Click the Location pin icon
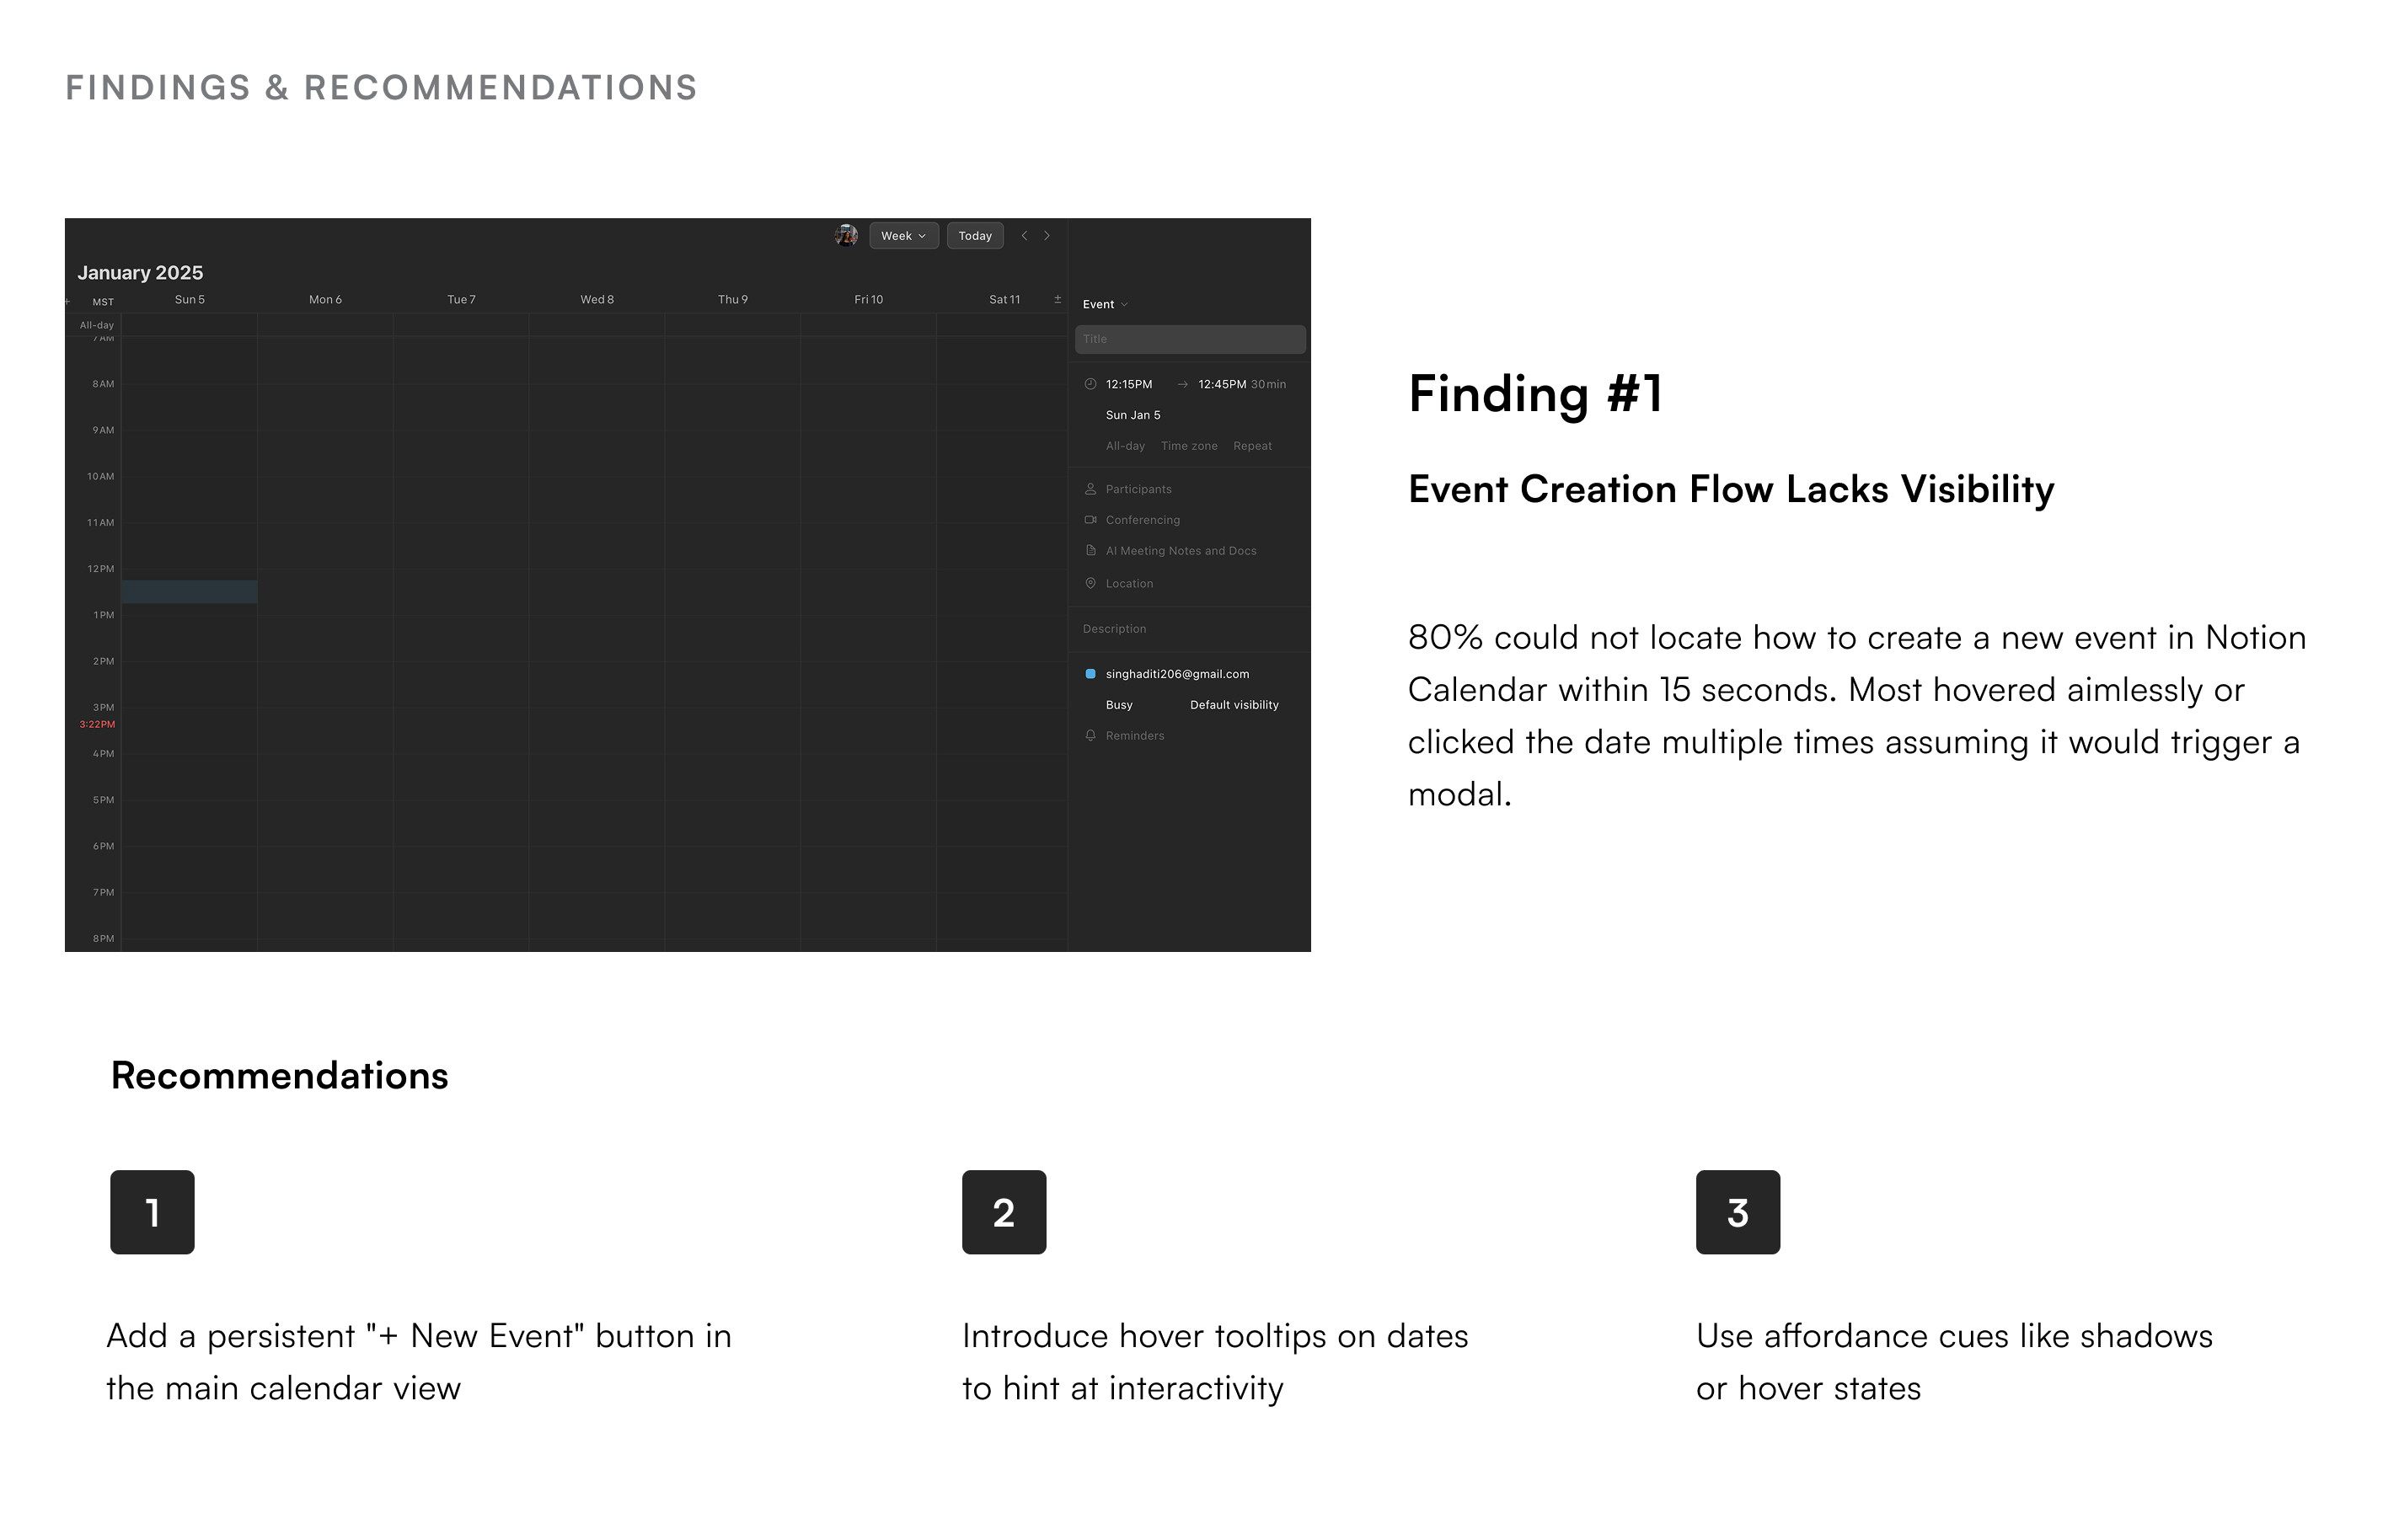The height and width of the screenshot is (1540, 2399). point(1090,583)
